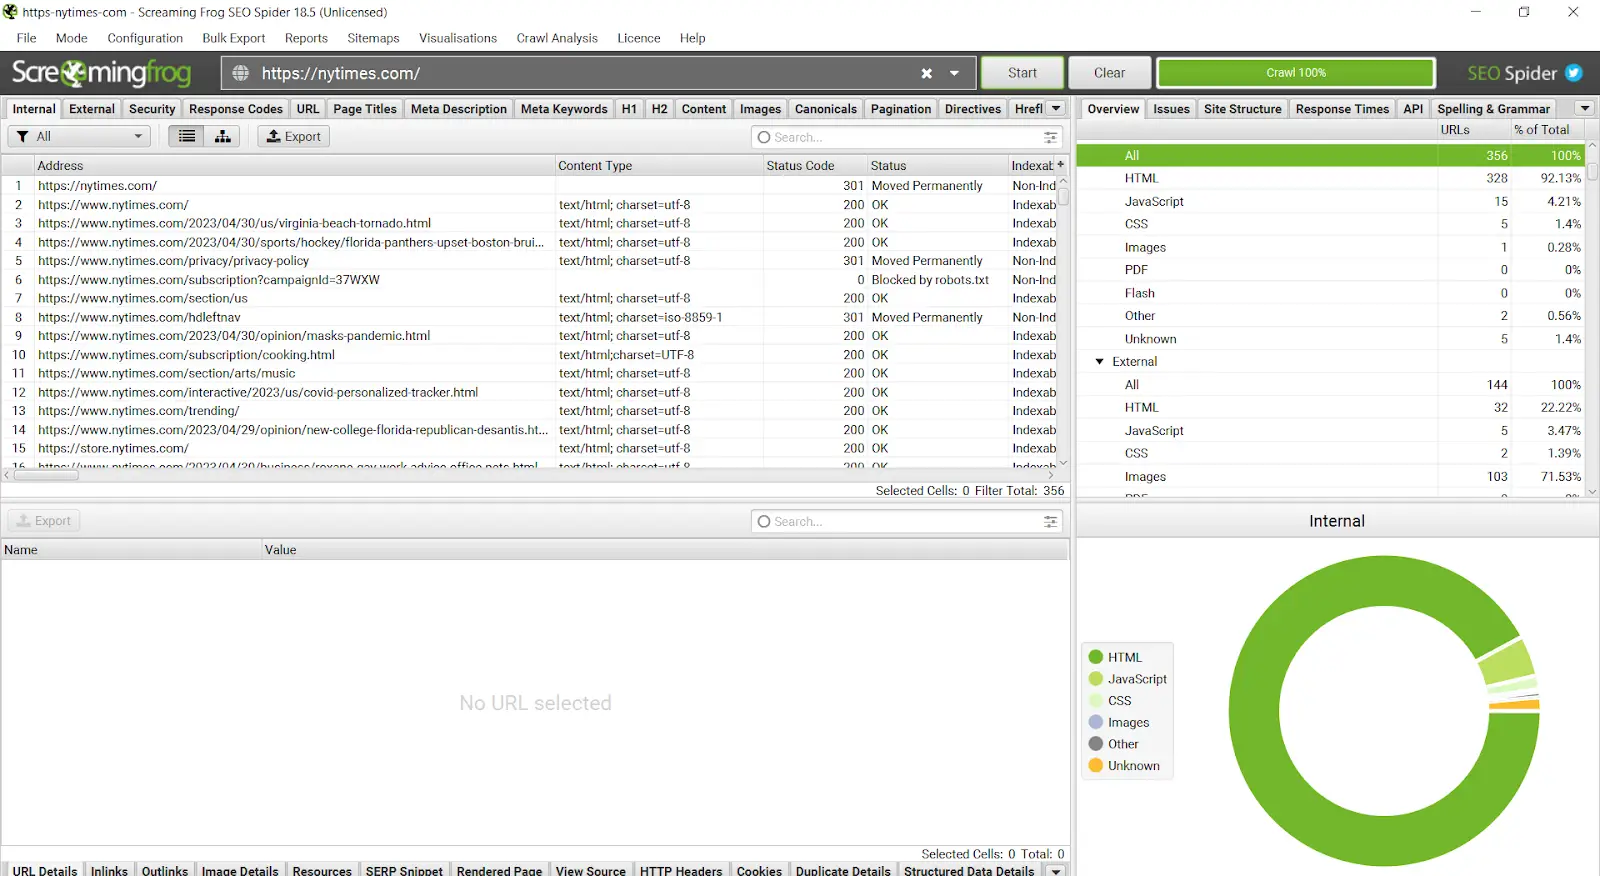The width and height of the screenshot is (1600, 876).
Task: Open the File menu
Action: (26, 38)
